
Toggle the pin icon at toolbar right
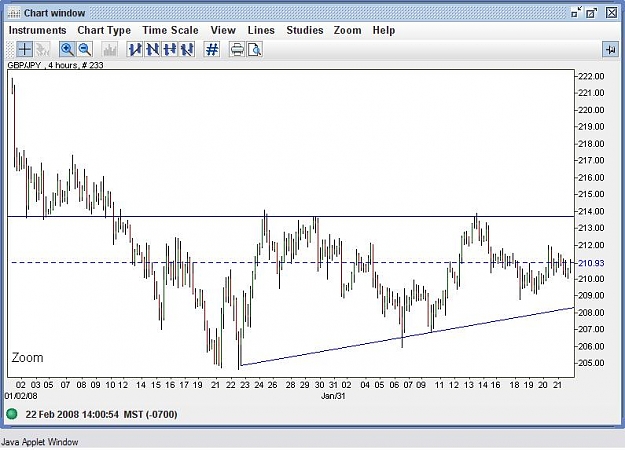[x=610, y=49]
